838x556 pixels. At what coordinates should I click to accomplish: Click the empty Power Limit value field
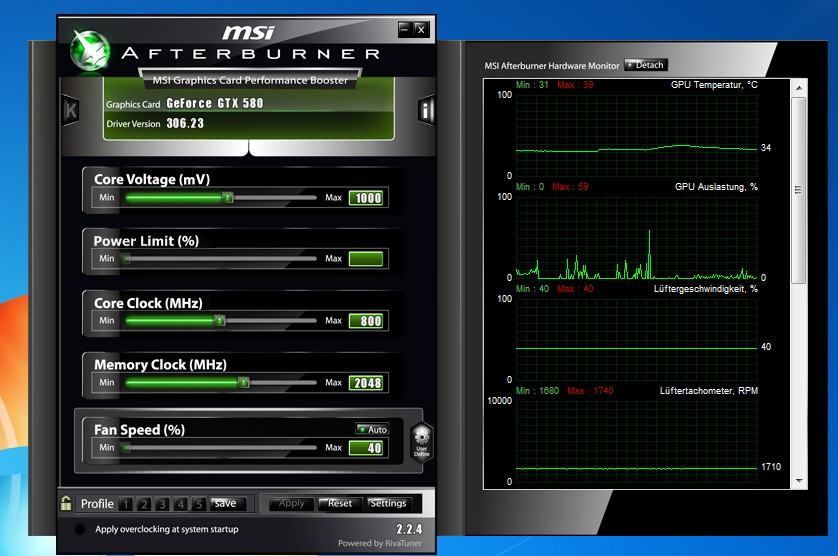point(366,259)
